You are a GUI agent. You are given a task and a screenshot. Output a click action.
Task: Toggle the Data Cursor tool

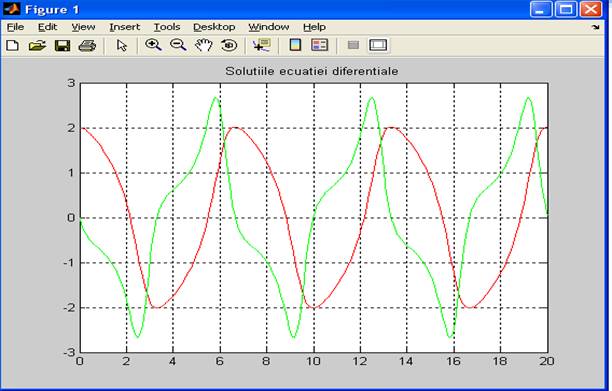point(261,45)
